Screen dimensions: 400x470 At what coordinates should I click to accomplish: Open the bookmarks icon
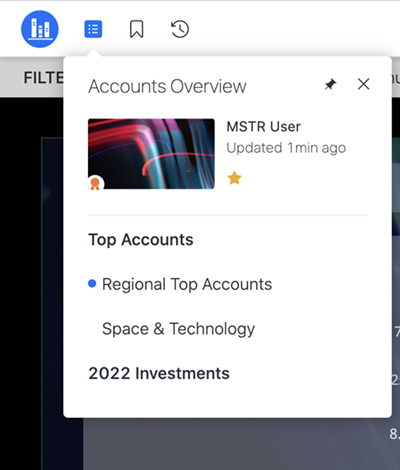tap(136, 29)
